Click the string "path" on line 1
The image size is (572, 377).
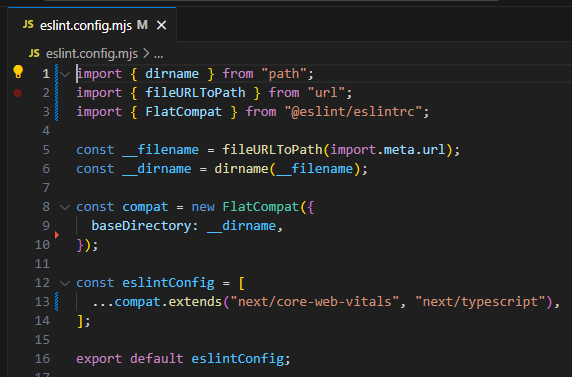click(284, 74)
